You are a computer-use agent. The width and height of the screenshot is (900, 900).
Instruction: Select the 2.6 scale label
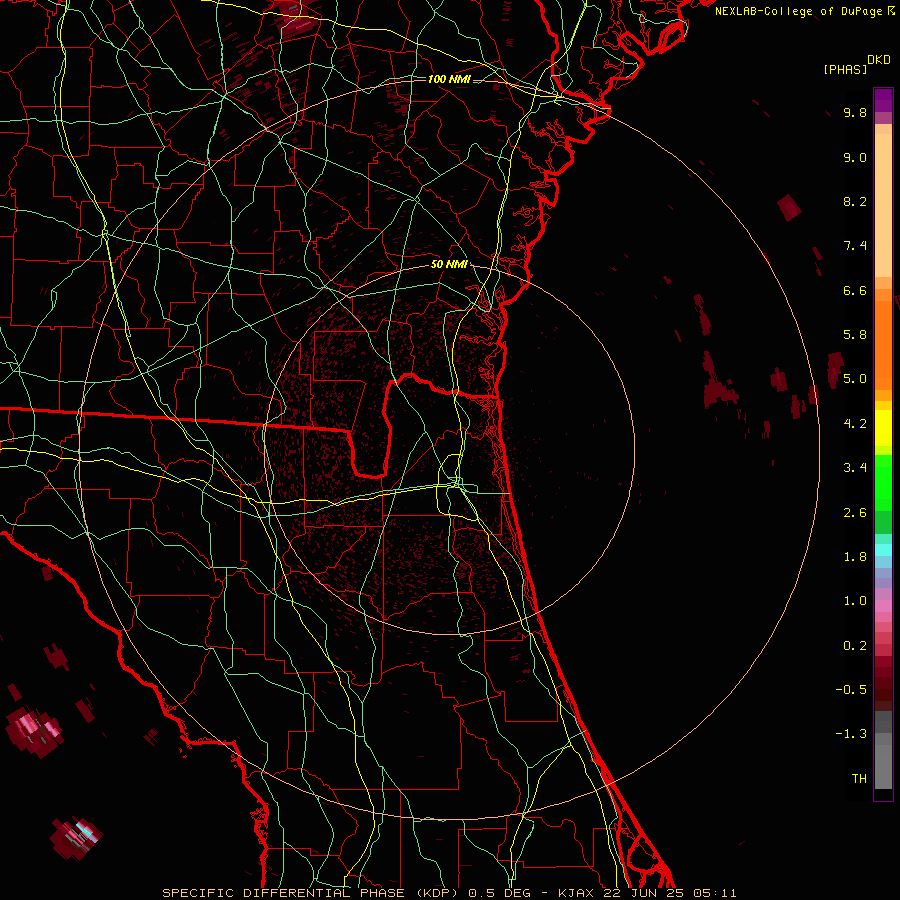pyautogui.click(x=855, y=513)
